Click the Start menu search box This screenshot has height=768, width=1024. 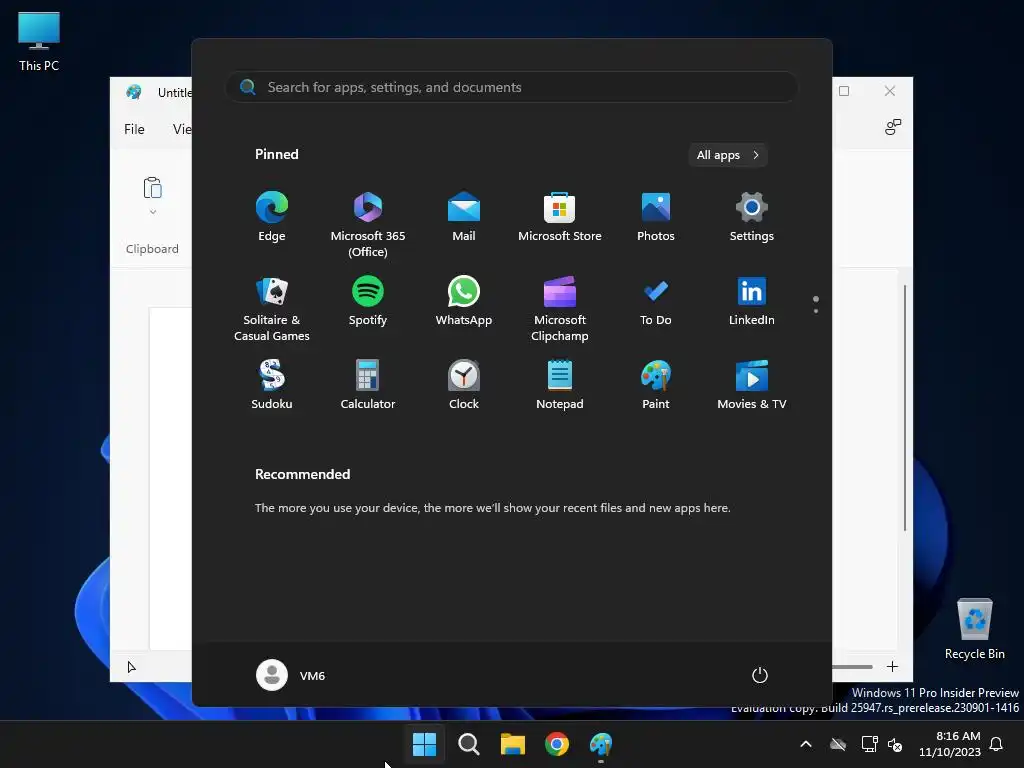pos(511,88)
